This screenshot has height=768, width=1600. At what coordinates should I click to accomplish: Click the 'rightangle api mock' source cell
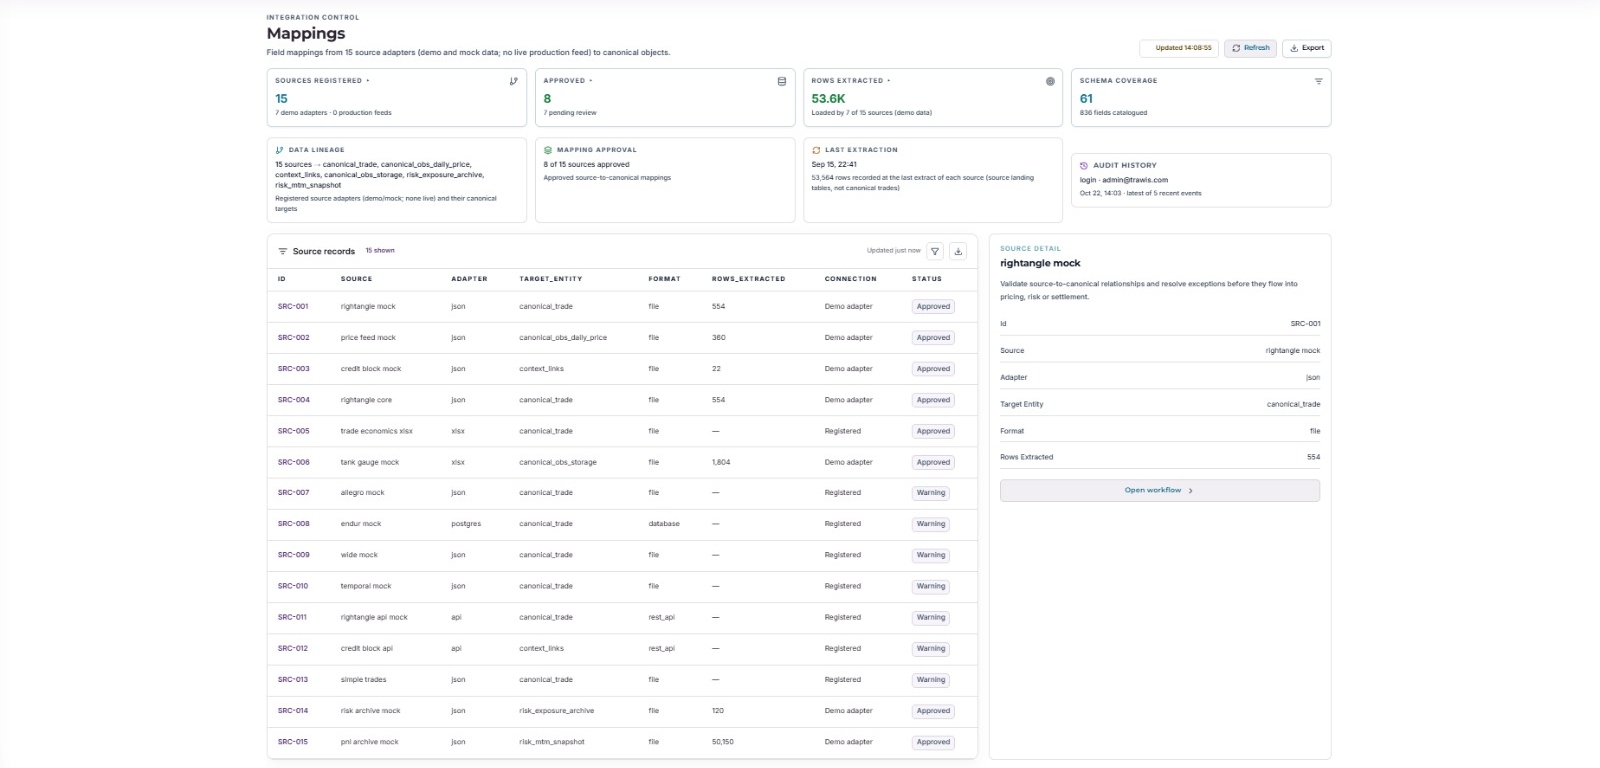pyautogui.click(x=374, y=617)
